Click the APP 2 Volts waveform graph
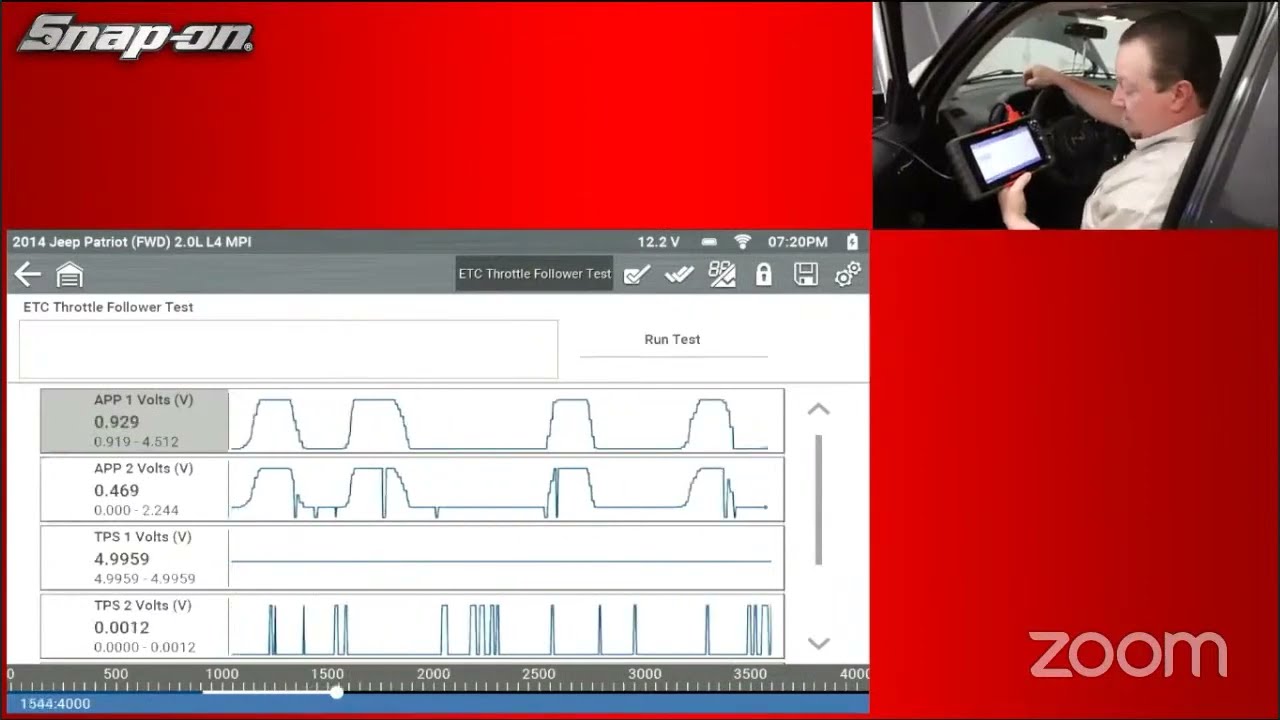Screen dimensions: 1280x720 506,489
